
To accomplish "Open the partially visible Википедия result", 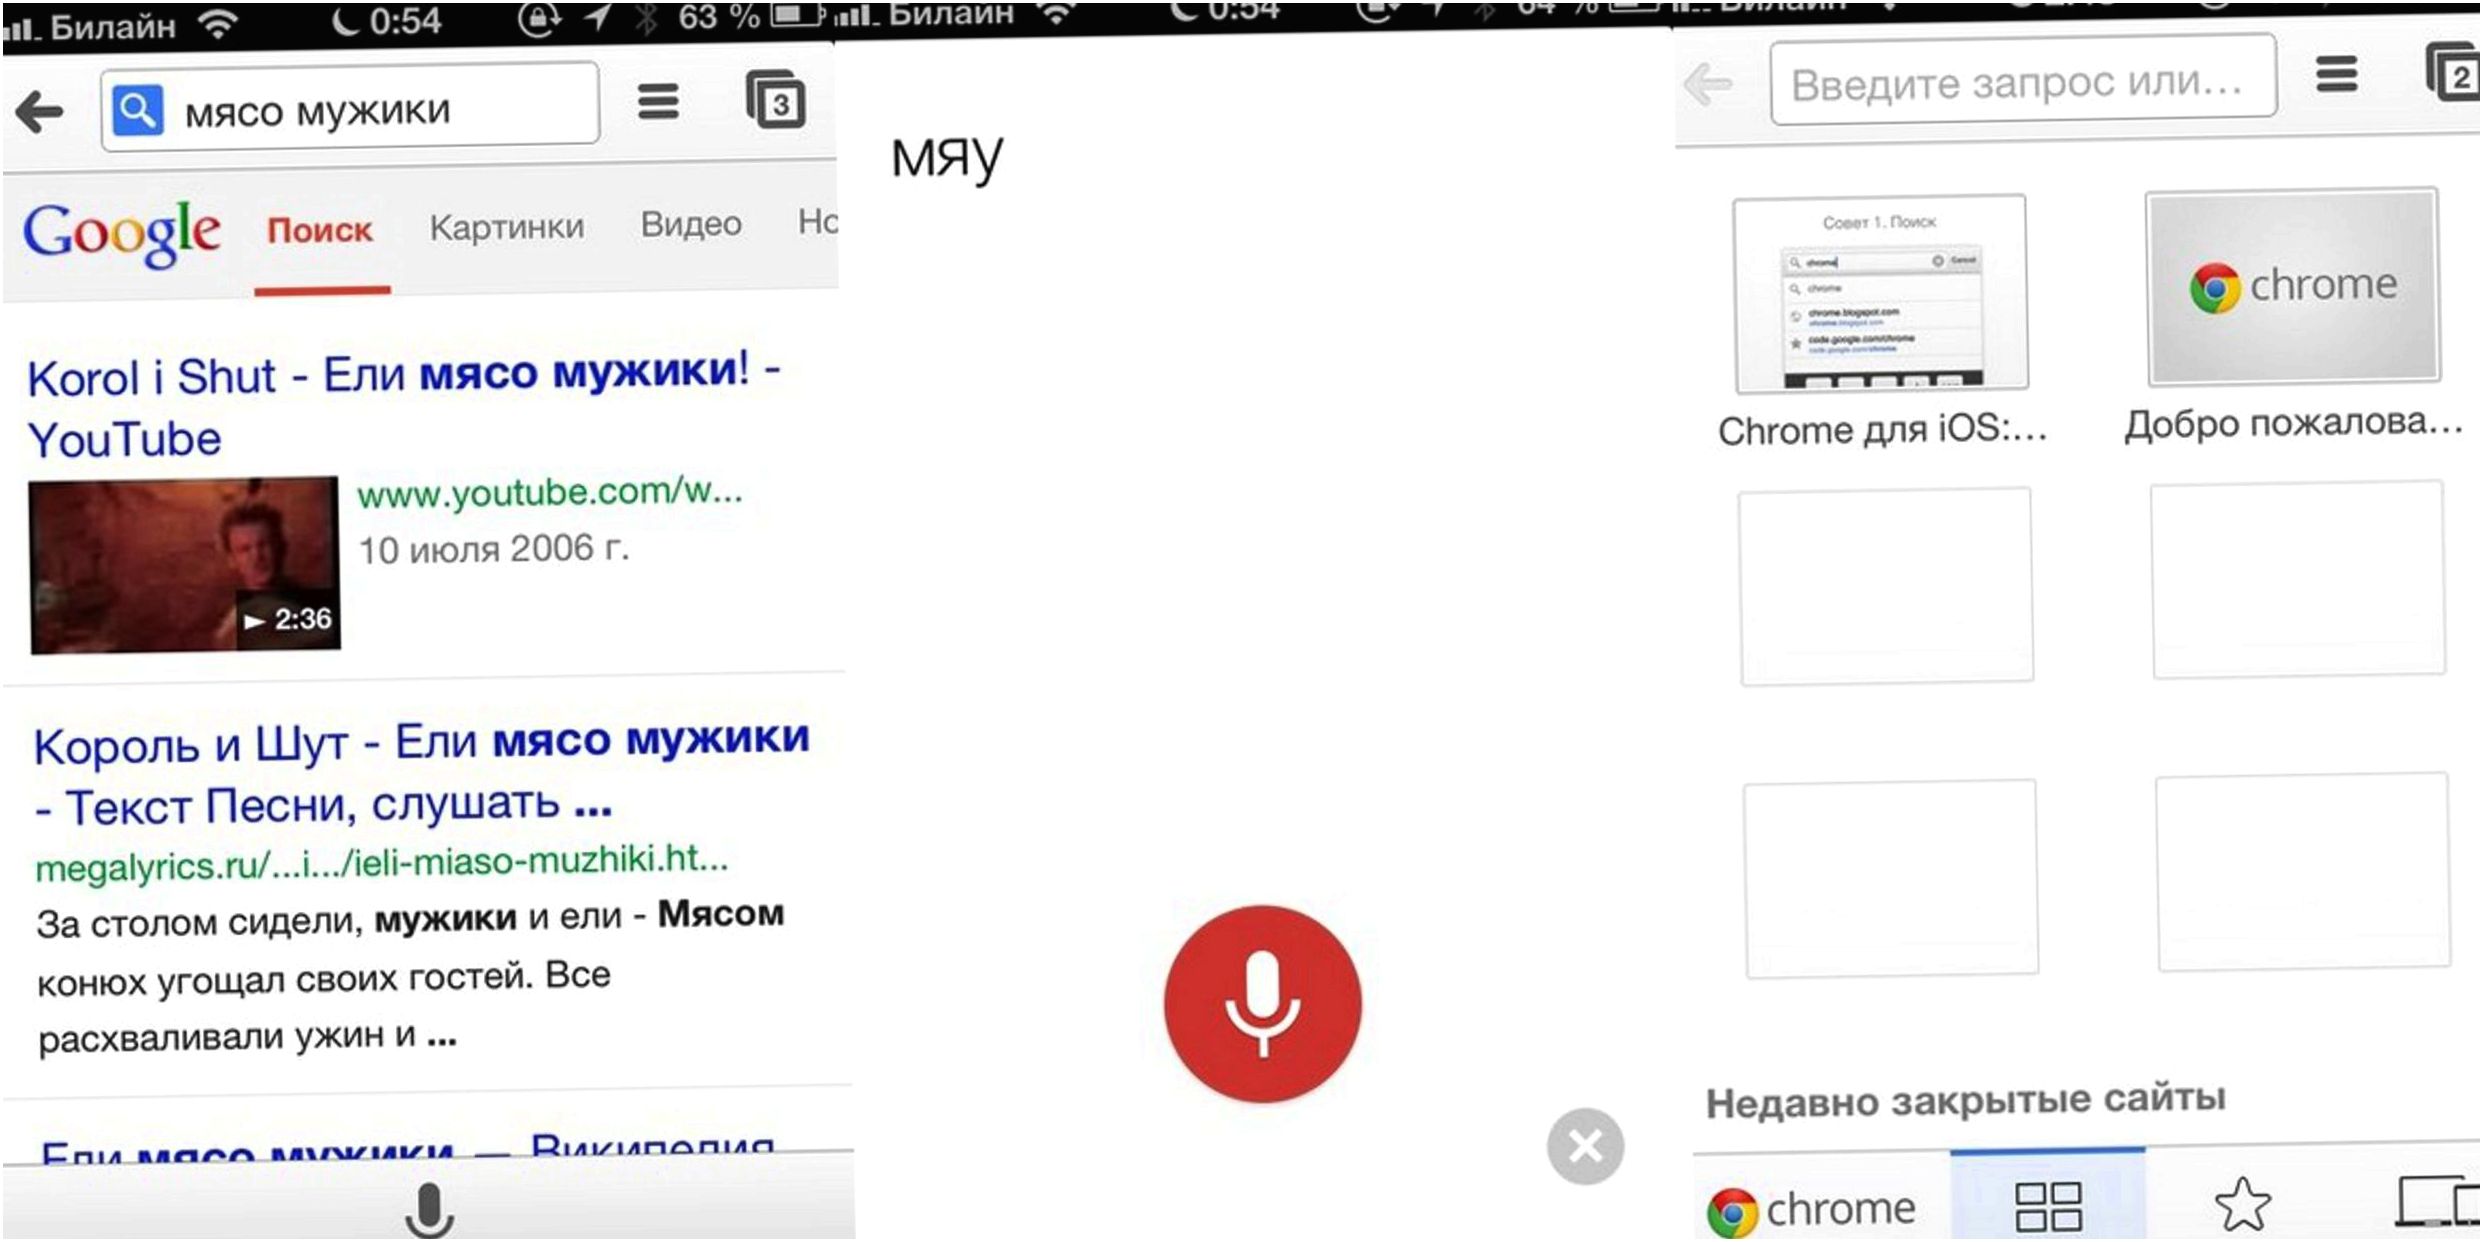I will 407,1150.
